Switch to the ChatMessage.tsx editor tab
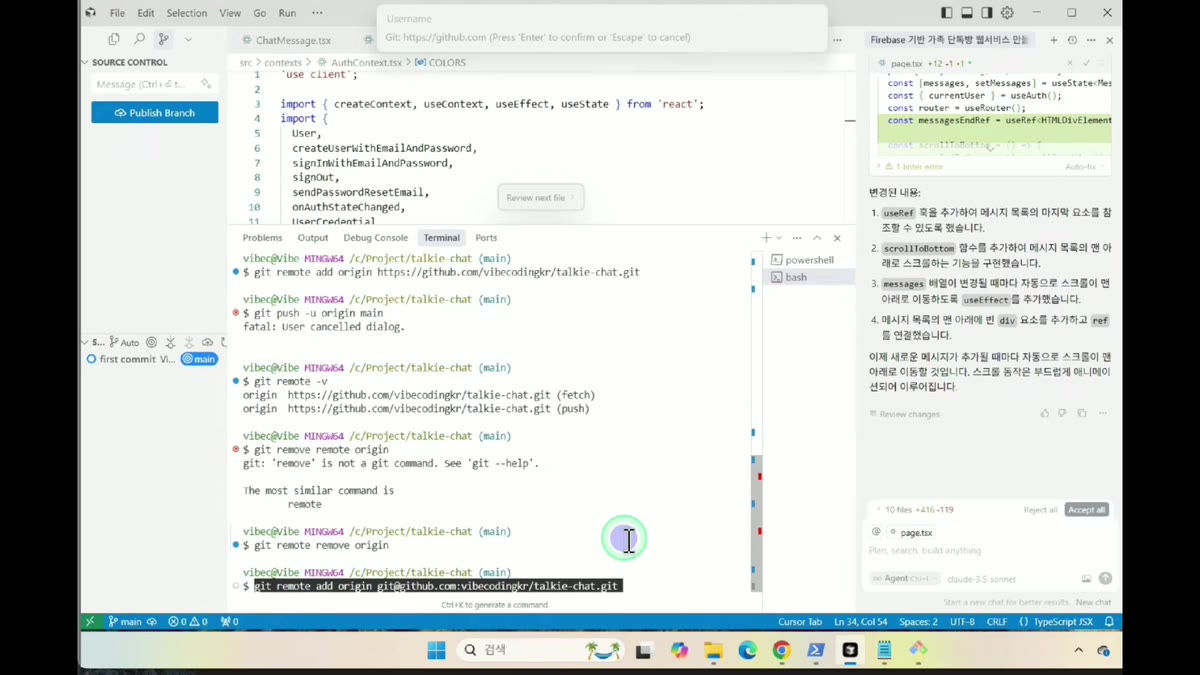 (293, 40)
